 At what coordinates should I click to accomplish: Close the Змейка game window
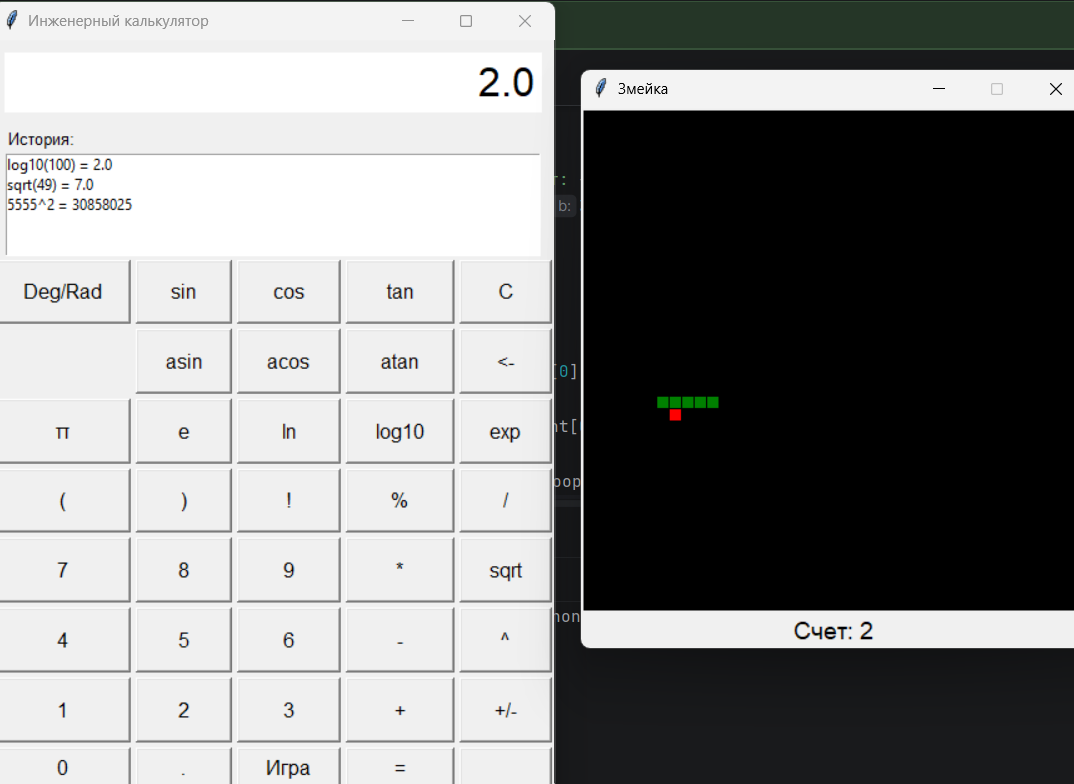point(1056,88)
